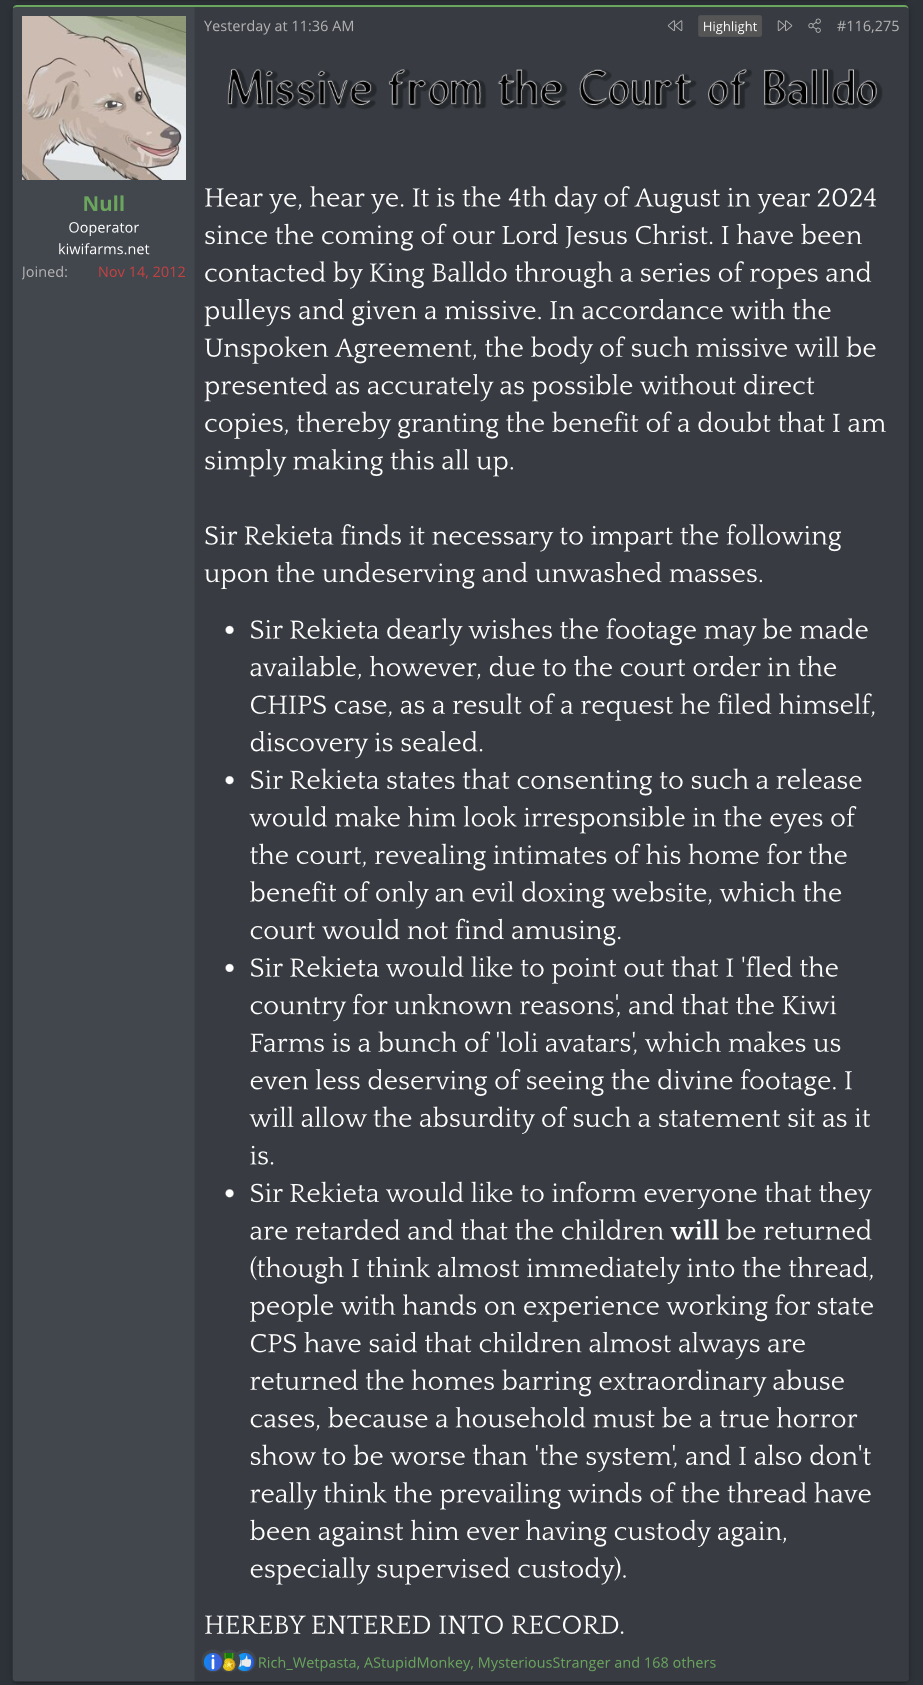The height and width of the screenshot is (1685, 923).
Task: Click the medal reaction icon
Action: [x=229, y=1662]
